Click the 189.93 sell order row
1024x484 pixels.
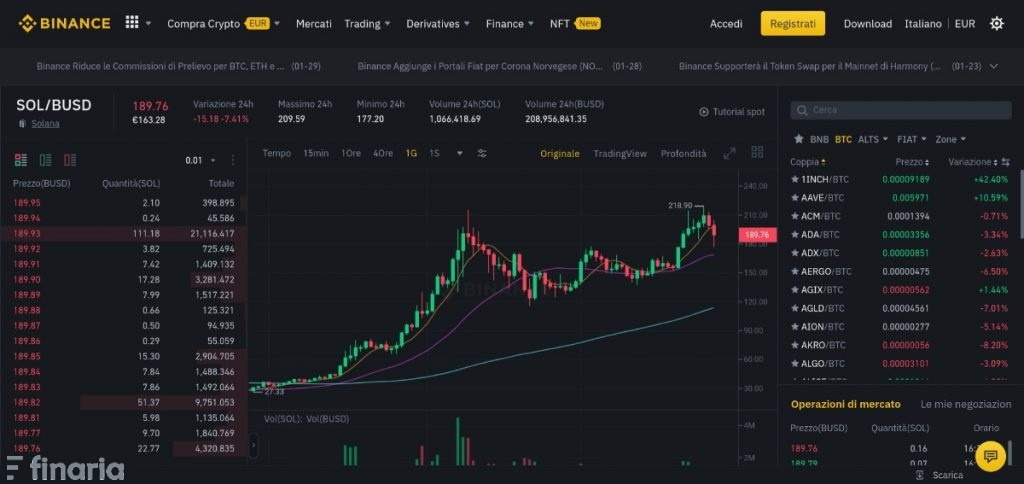[123, 233]
